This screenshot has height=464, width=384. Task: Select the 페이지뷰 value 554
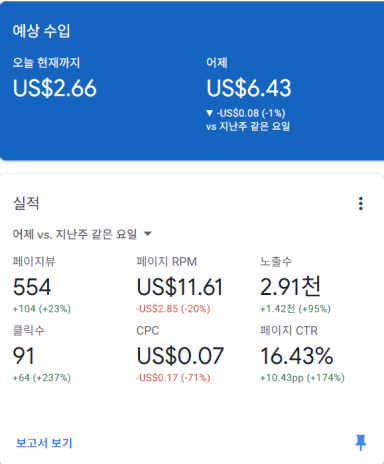click(x=32, y=287)
